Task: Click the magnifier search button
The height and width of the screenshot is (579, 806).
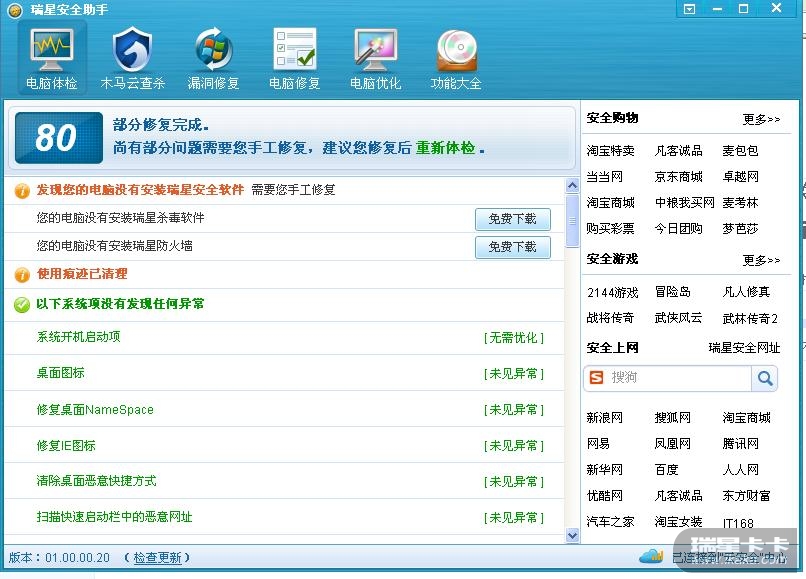Action: [x=764, y=378]
